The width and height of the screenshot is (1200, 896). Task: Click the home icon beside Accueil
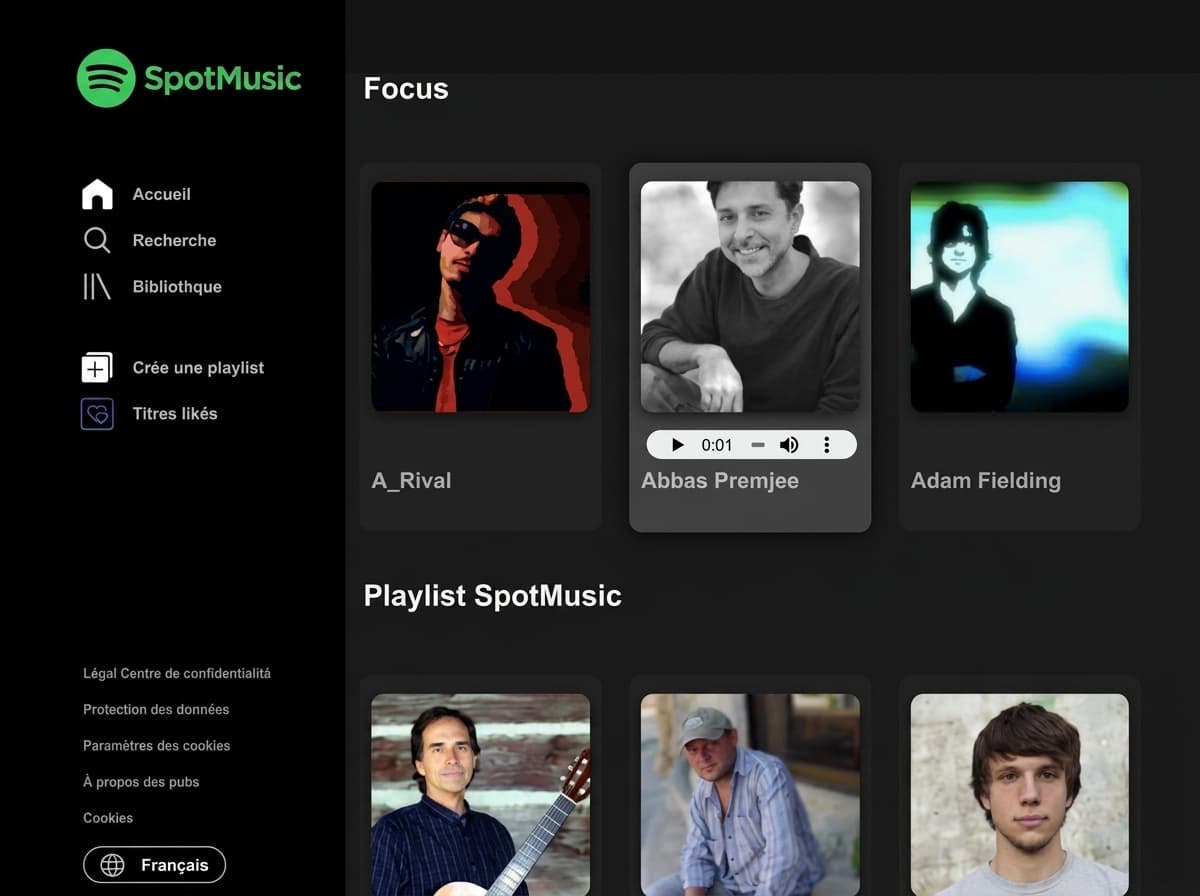97,194
